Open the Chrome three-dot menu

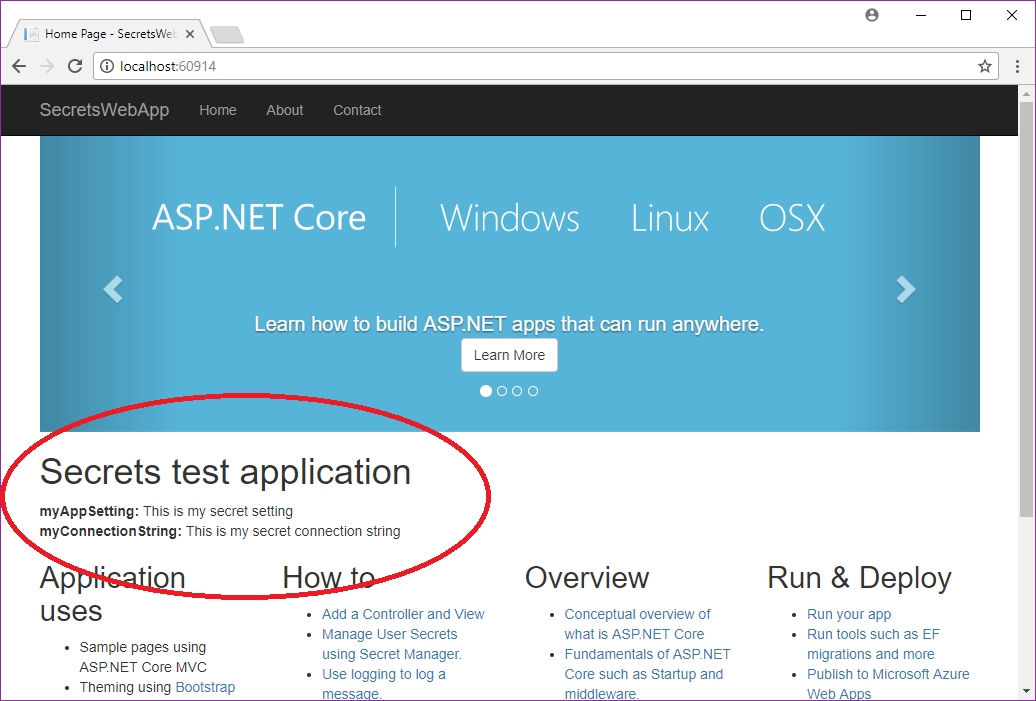(1017, 66)
